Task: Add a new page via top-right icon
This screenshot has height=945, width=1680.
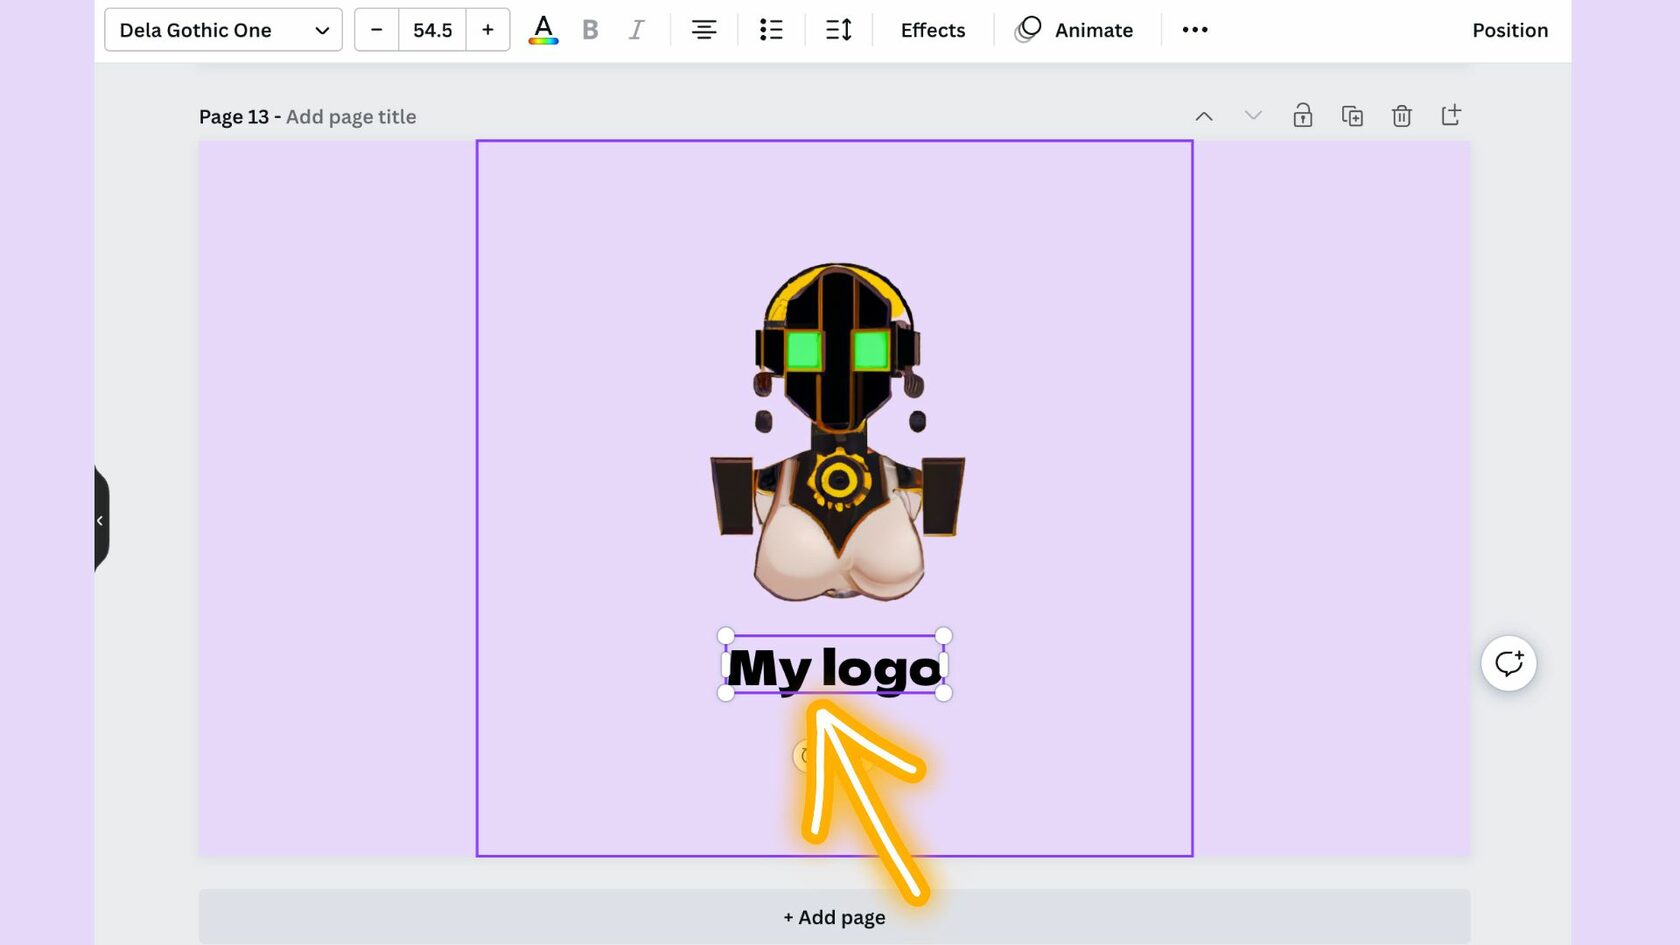Action: [x=1451, y=116]
